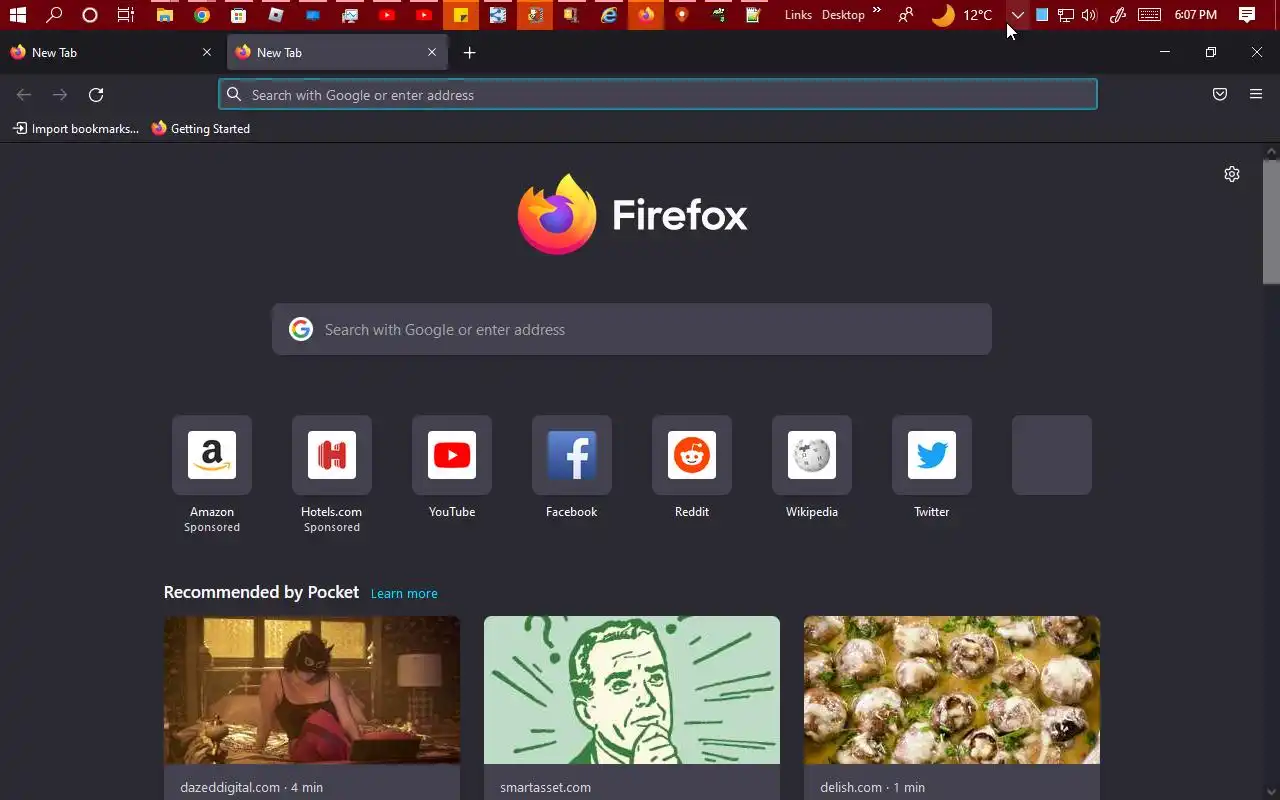Personalize new tab via gear icon
Screen dimensions: 1280x800
(1232, 174)
